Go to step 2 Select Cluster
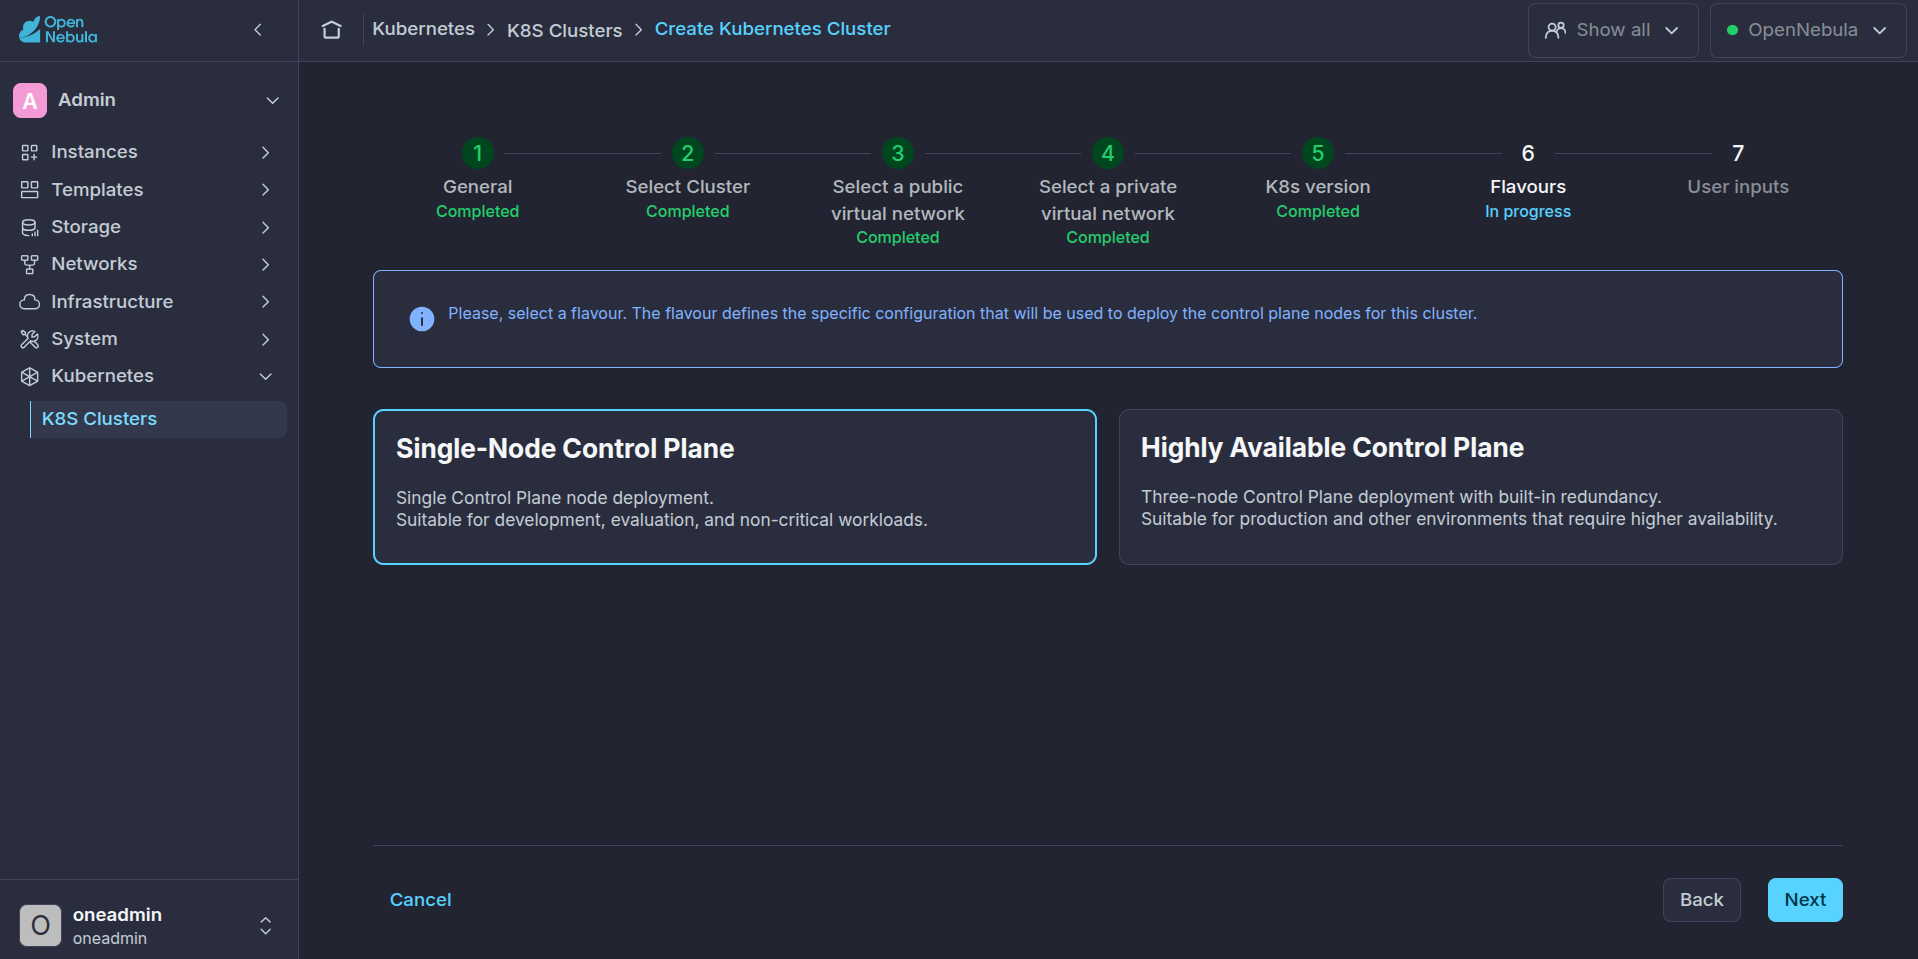This screenshot has width=1918, height=959. pyautogui.click(x=688, y=181)
